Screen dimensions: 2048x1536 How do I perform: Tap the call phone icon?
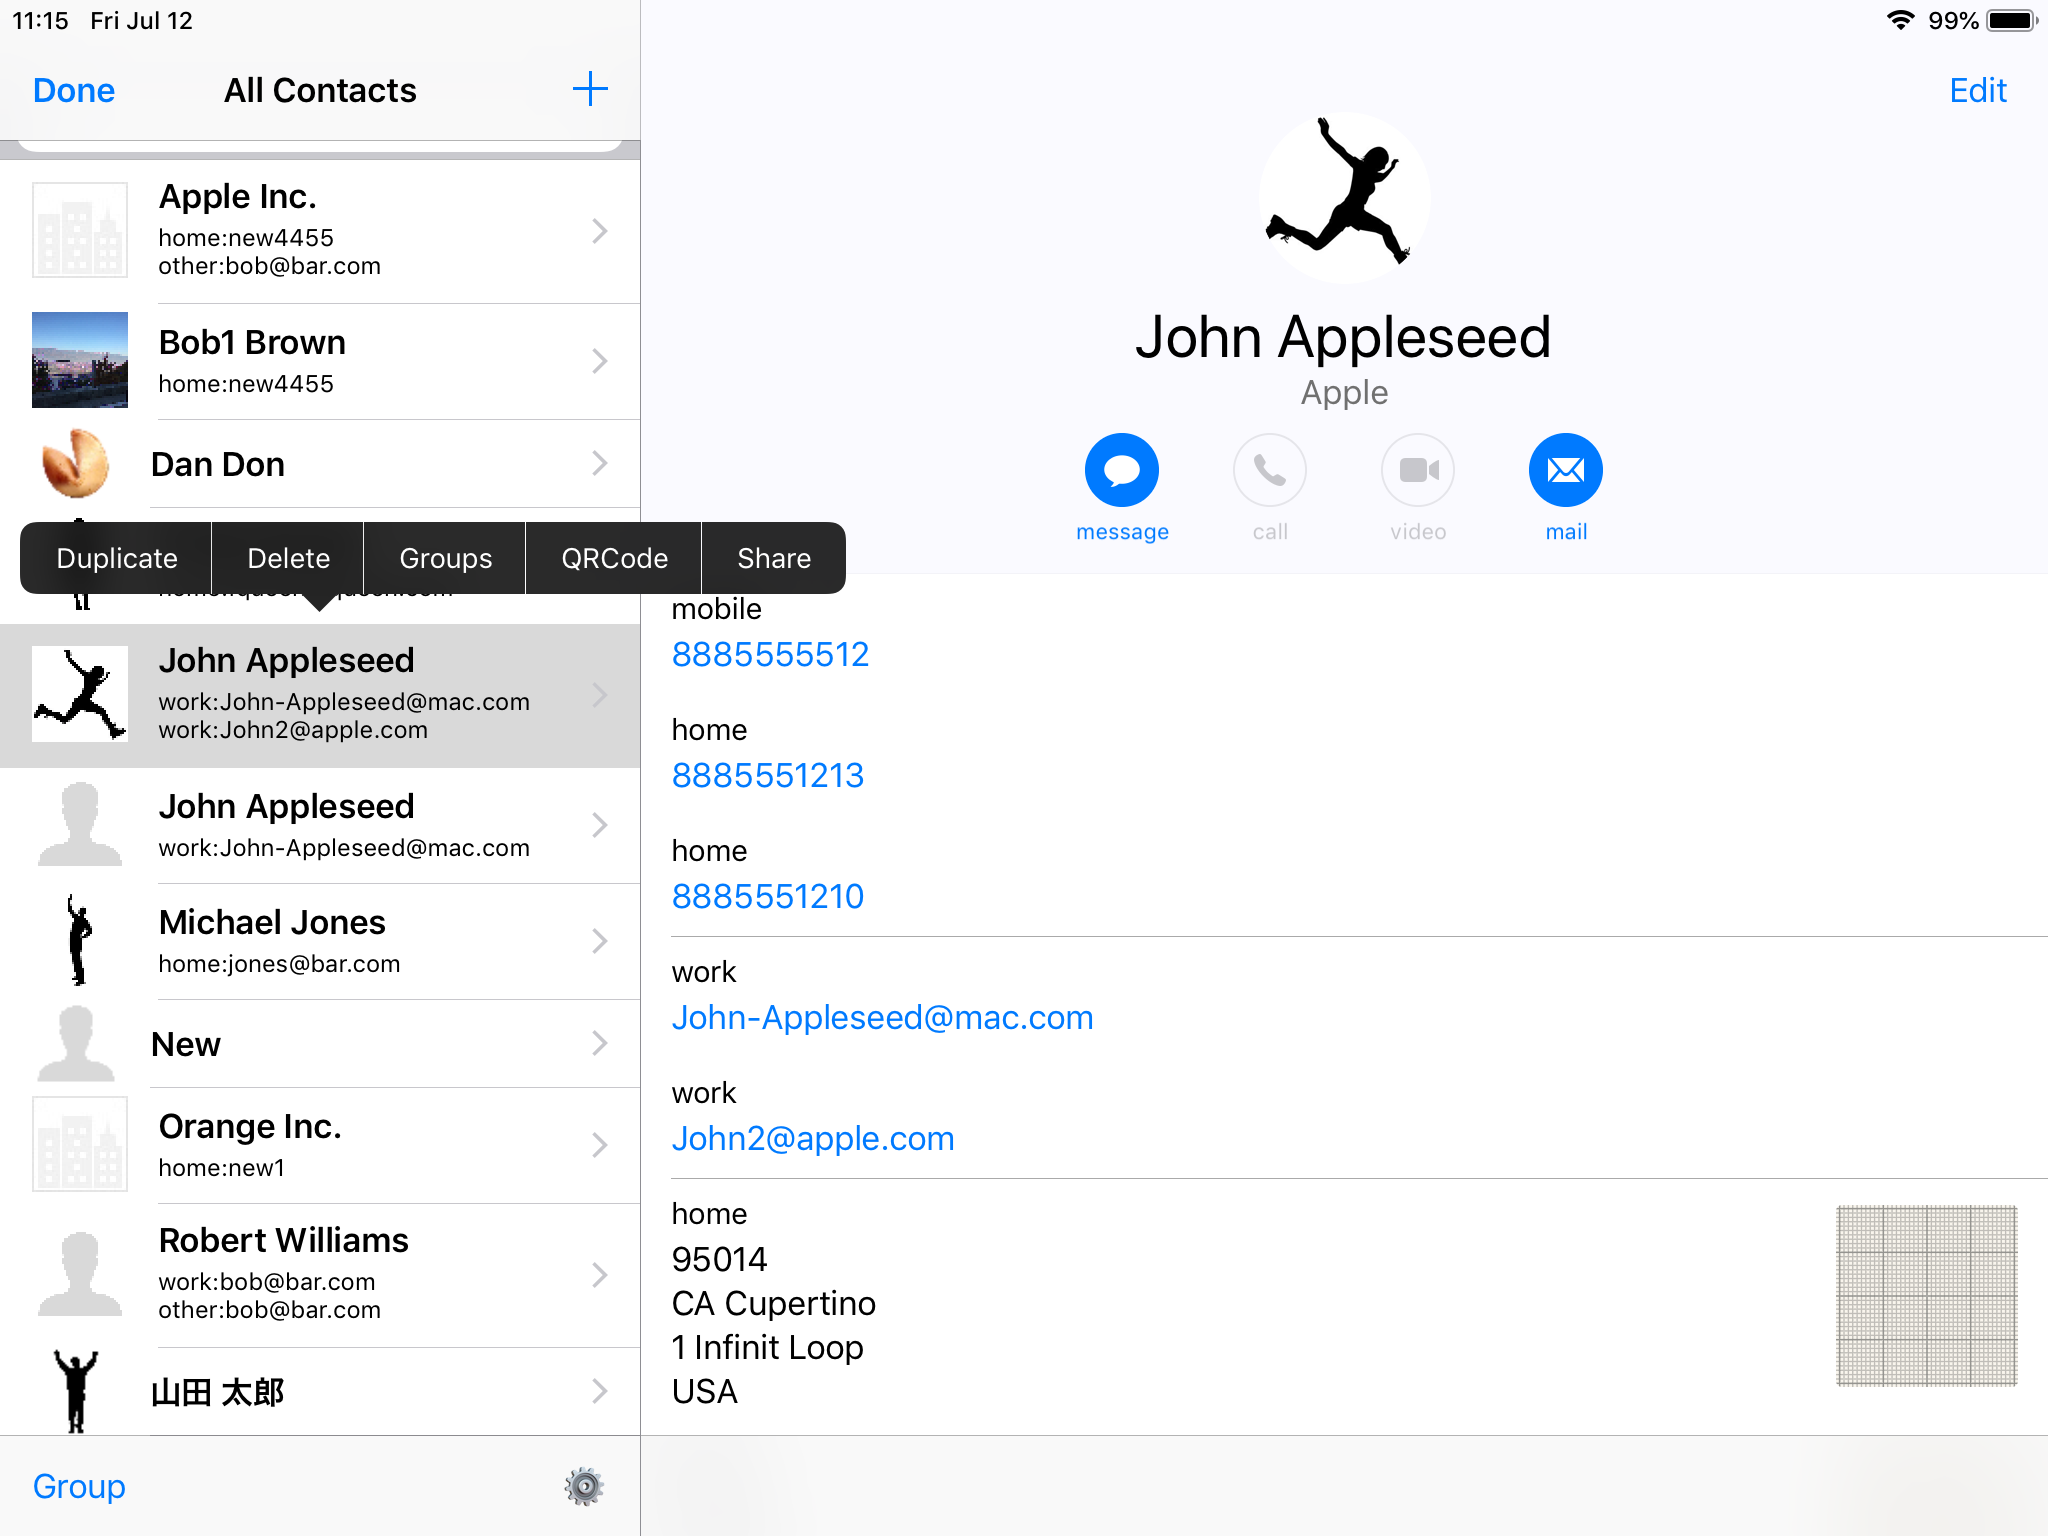tap(1270, 470)
